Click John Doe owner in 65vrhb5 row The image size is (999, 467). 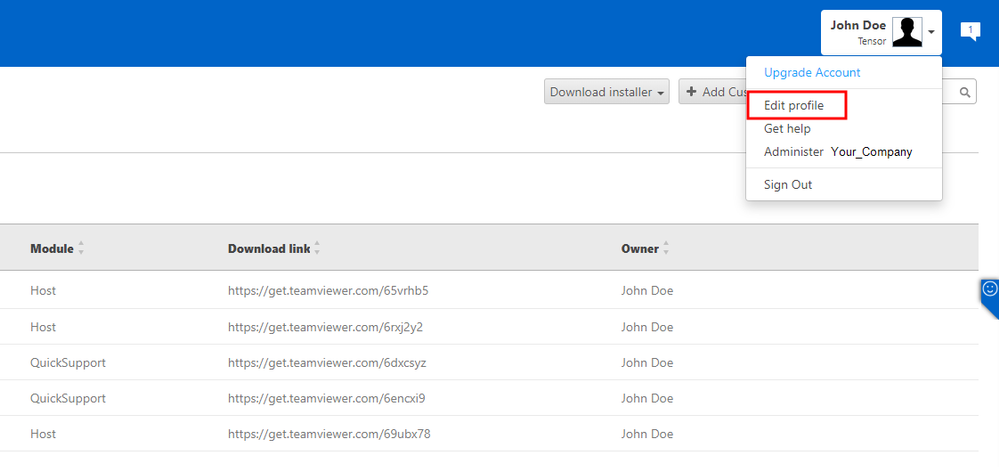click(647, 291)
